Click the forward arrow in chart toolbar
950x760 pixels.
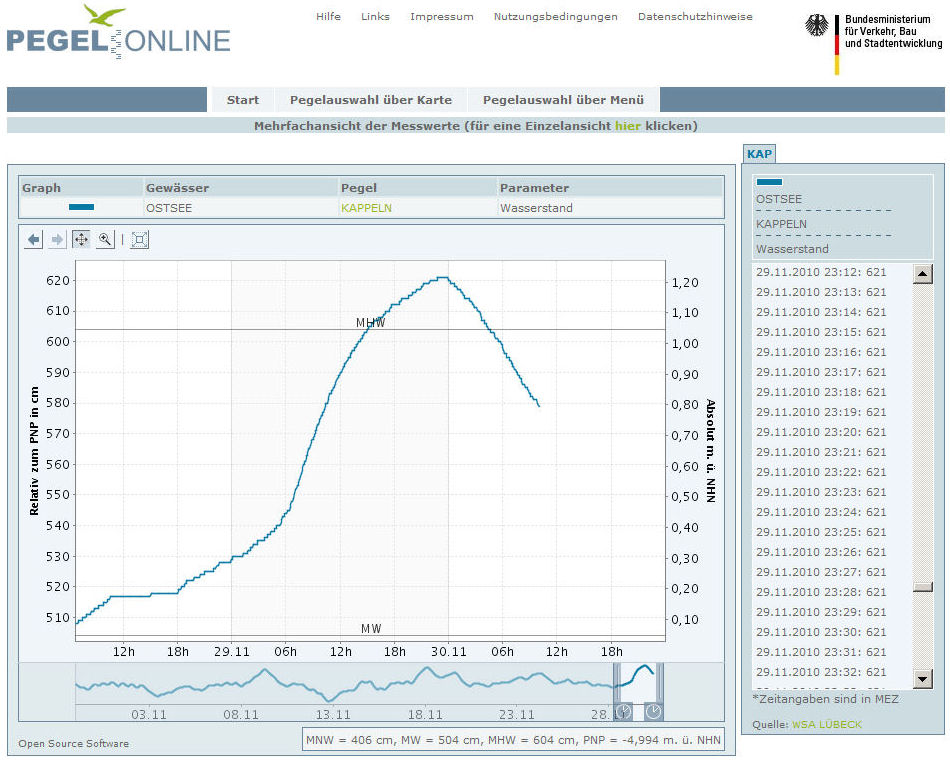(x=57, y=240)
